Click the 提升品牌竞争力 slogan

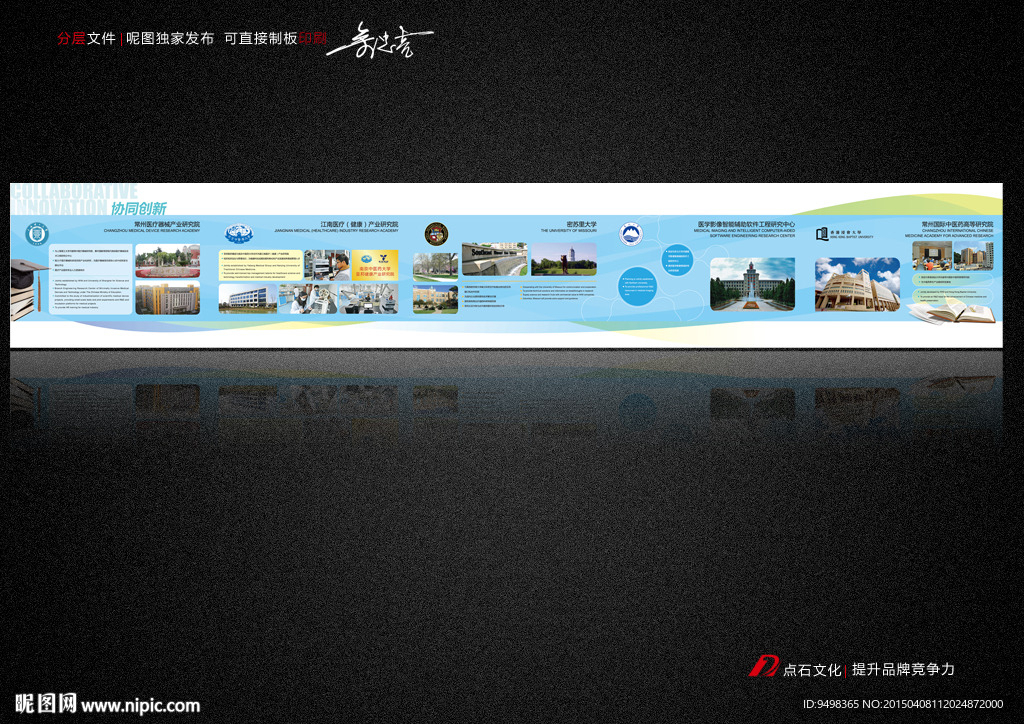[x=903, y=669]
